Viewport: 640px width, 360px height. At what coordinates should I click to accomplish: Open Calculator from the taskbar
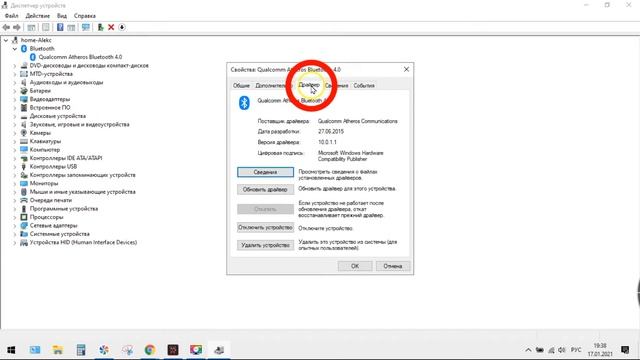click(81, 350)
